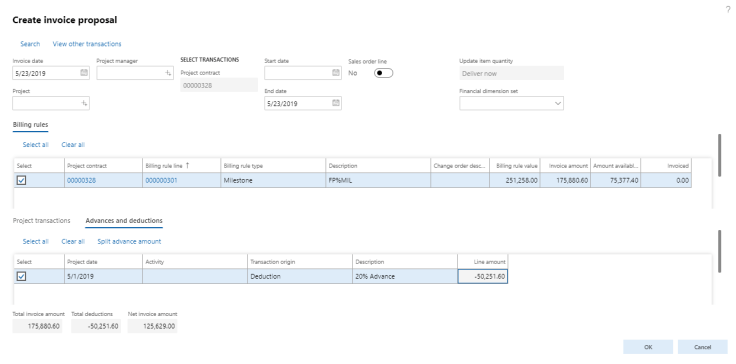Click Clear all under Advances and deductions

73,241
